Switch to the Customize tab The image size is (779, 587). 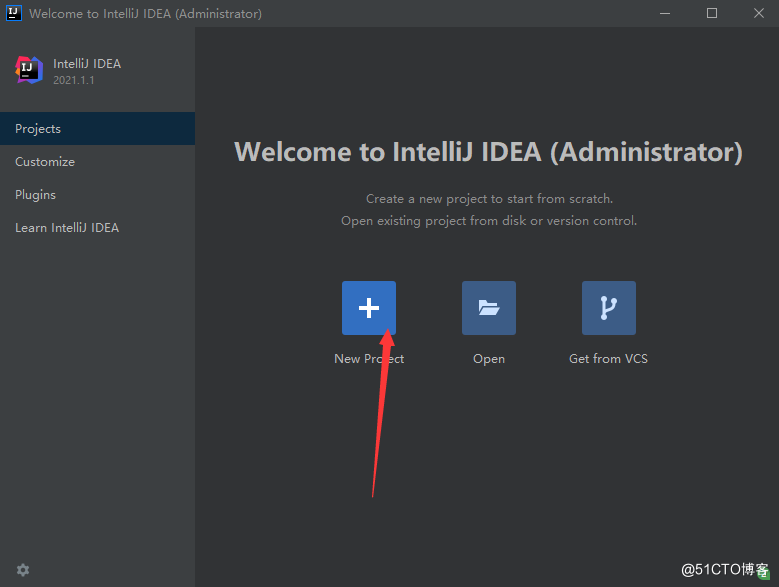tap(97, 161)
